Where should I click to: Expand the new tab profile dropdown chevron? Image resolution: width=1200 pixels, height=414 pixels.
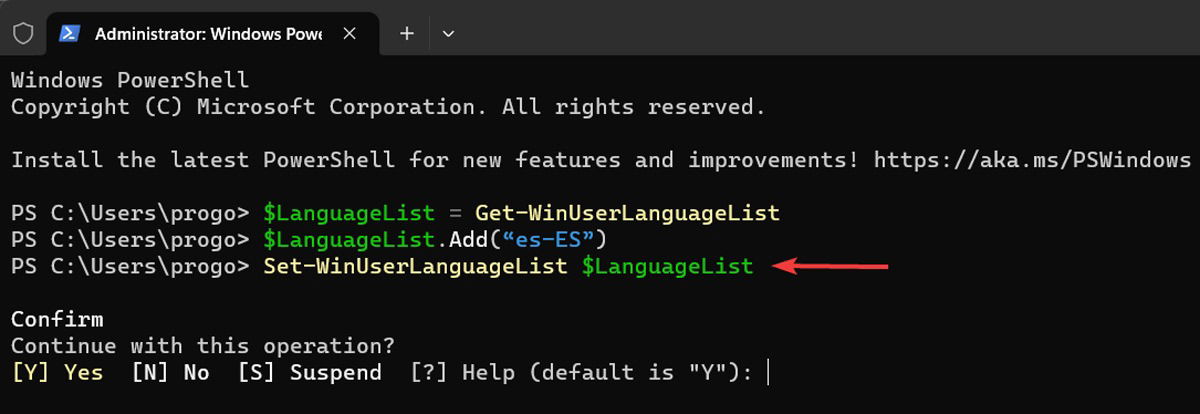coord(448,33)
